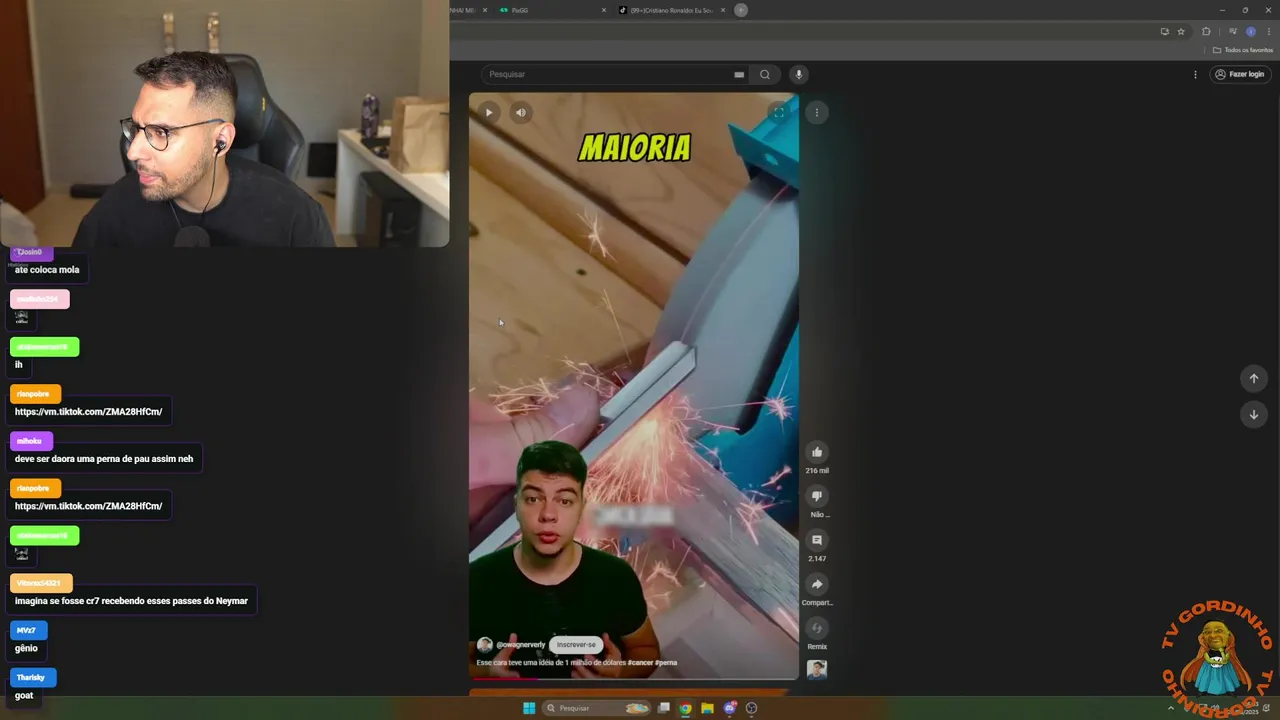Open the @owagnerverly channel name
This screenshot has width=1280, height=720.
click(521, 645)
